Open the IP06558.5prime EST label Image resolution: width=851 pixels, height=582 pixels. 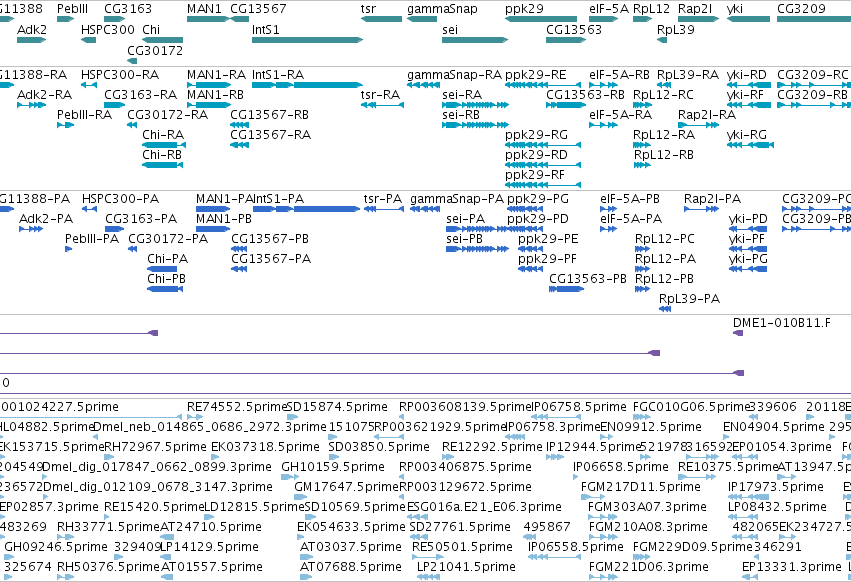click(576, 546)
